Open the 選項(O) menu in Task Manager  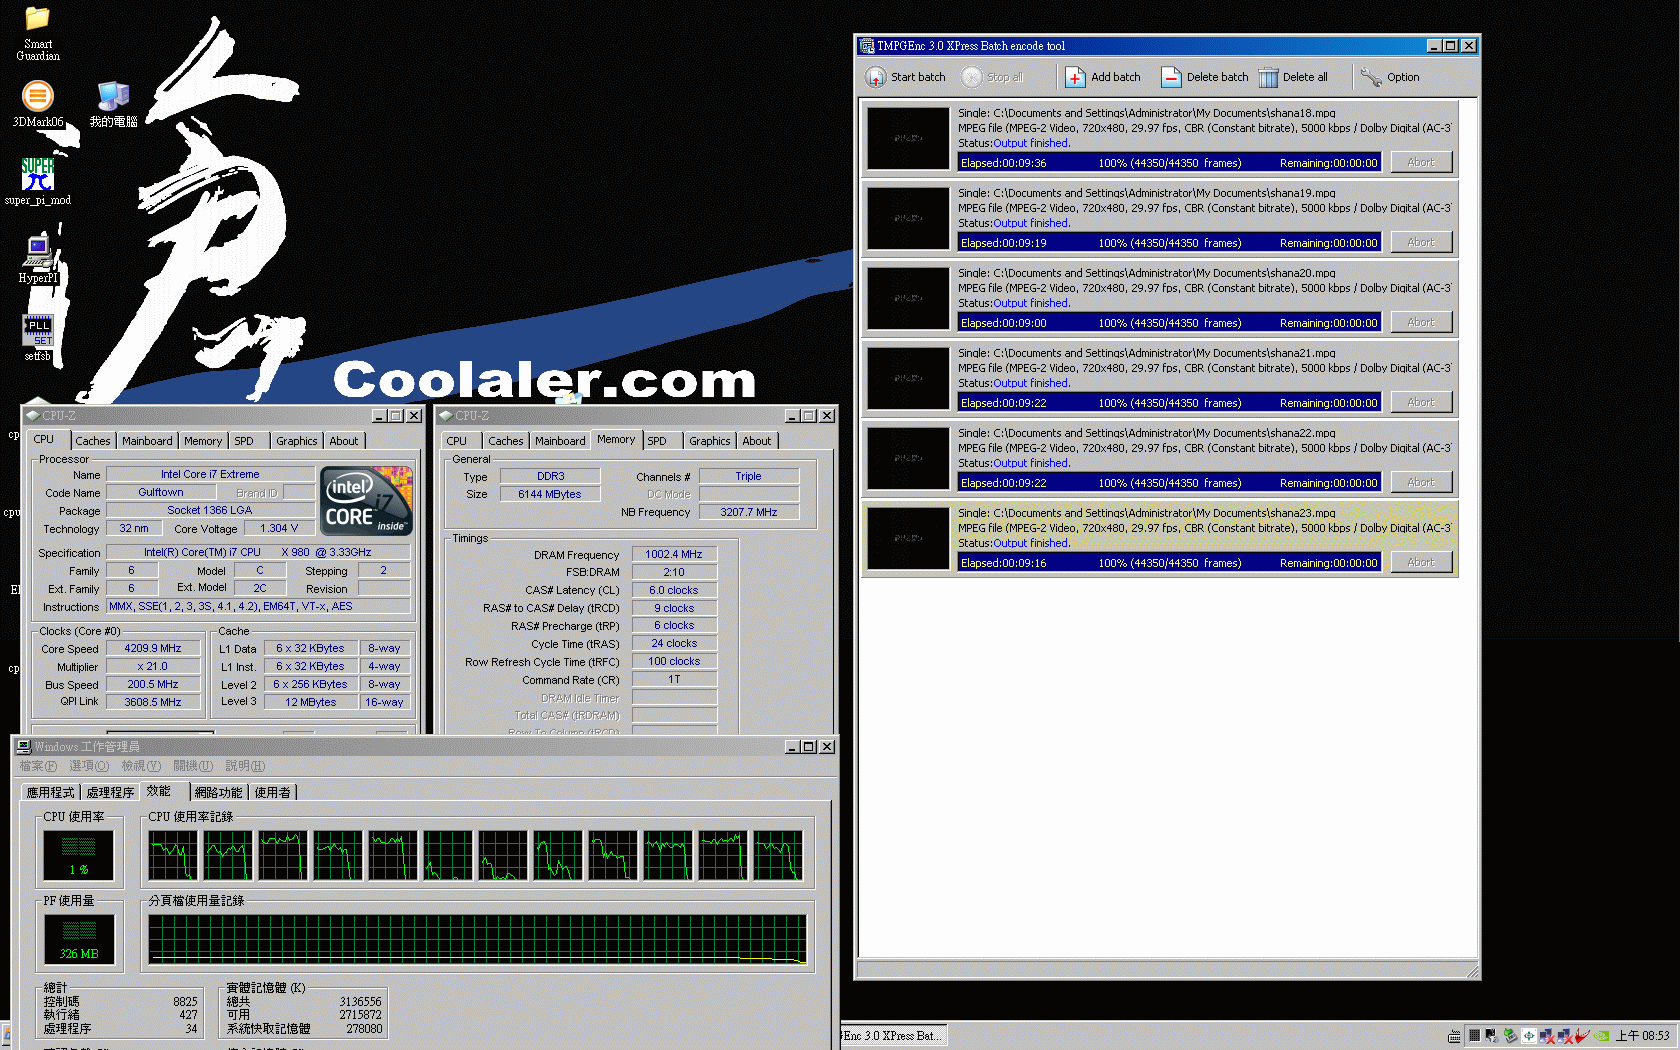point(89,766)
